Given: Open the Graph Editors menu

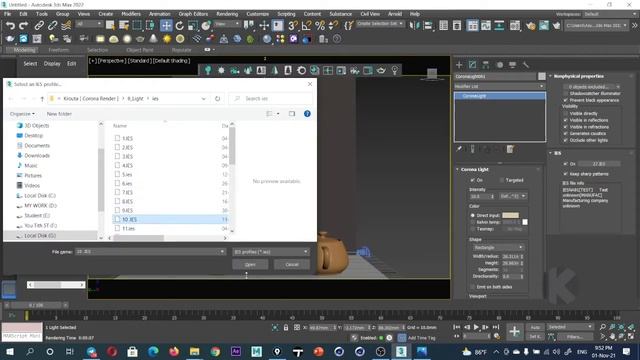Looking at the screenshot, I should coord(193,14).
